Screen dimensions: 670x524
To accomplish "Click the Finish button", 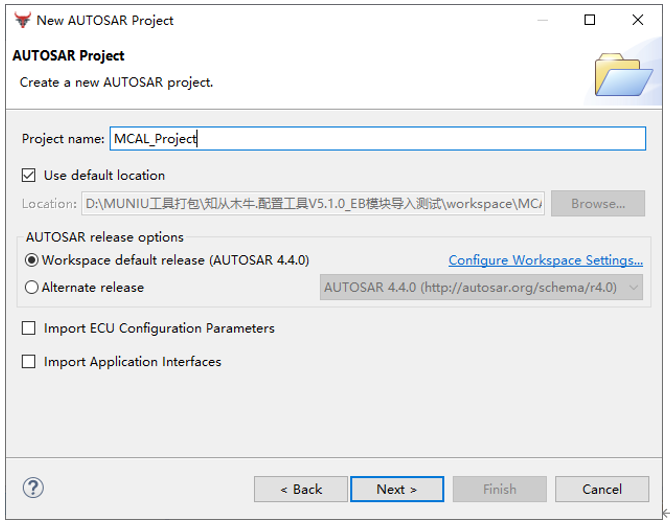I will point(500,489).
